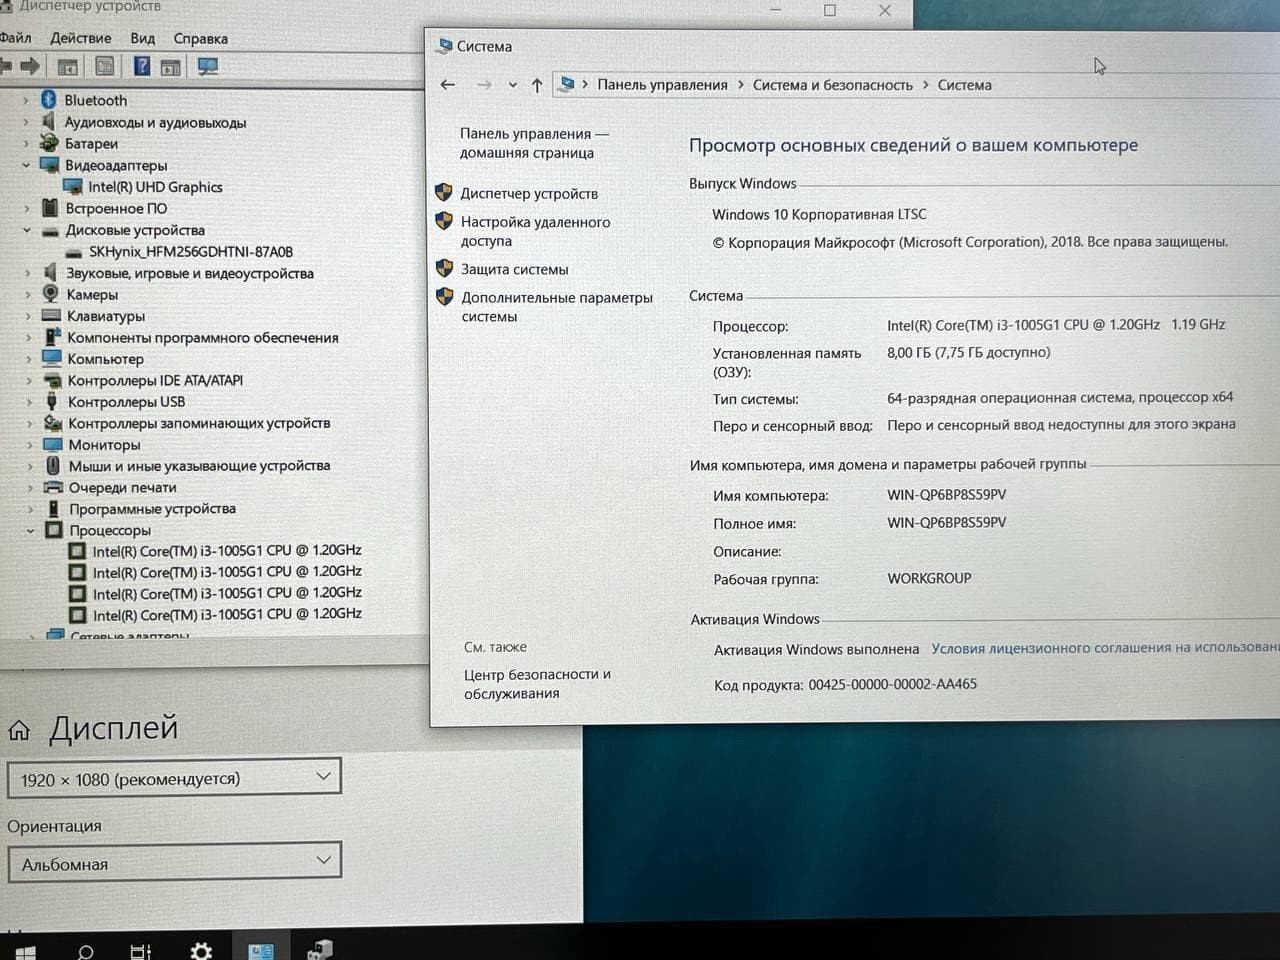Click the Батареи battery icon
This screenshot has width=1280, height=960.
[49, 143]
